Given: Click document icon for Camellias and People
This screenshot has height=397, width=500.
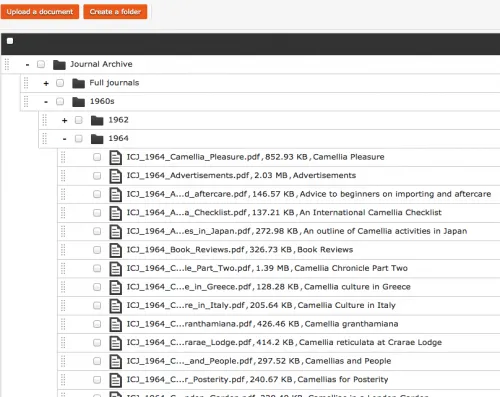Looking at the screenshot, I should point(116,362).
